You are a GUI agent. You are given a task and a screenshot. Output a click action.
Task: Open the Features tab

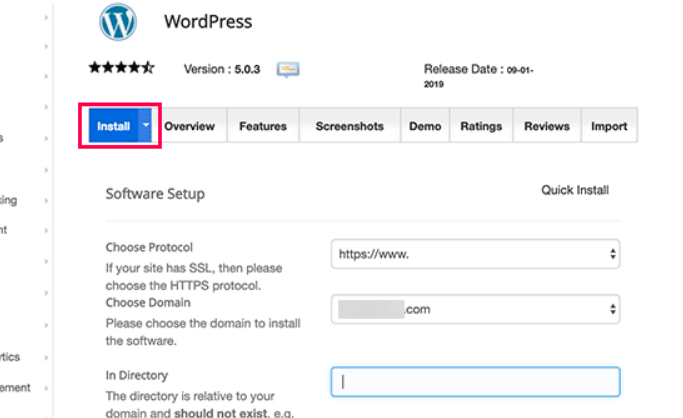[263, 126]
